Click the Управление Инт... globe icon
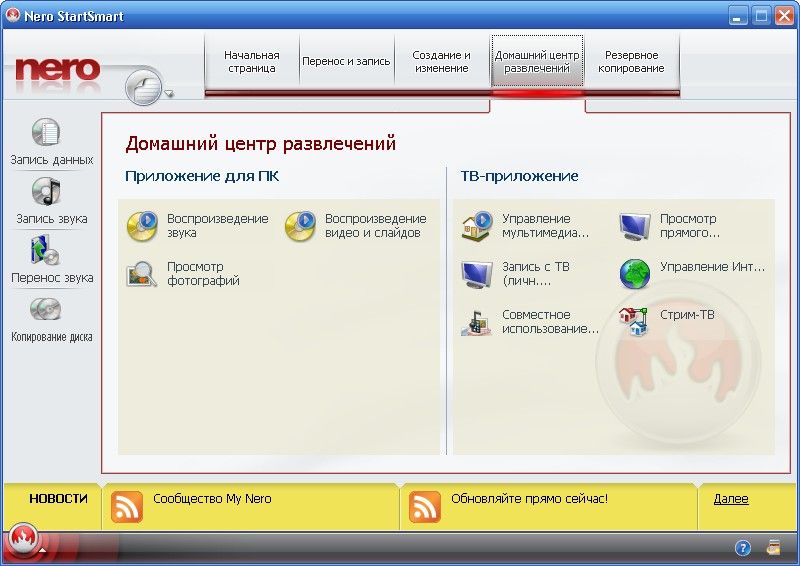The image size is (800, 566). 635,274
